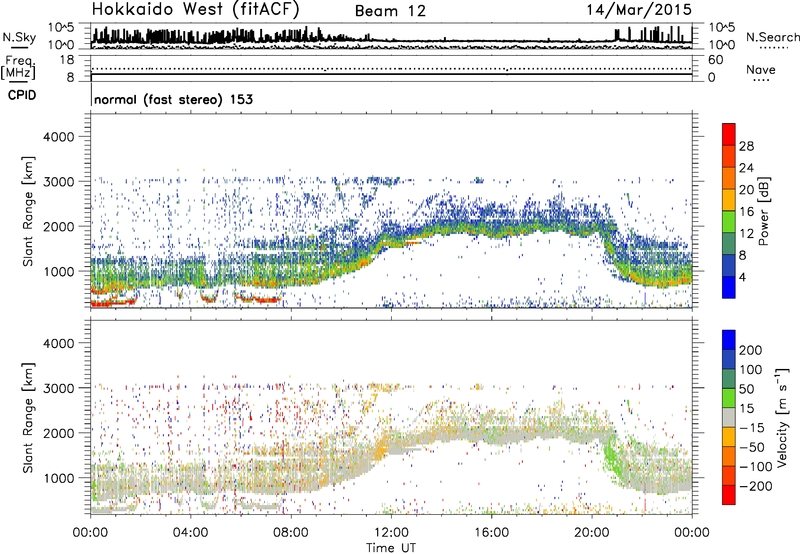This screenshot has width=800, height=554.
Task: Click 'Slant Range [km]' label of velocity panel
Action: (x=28, y=418)
